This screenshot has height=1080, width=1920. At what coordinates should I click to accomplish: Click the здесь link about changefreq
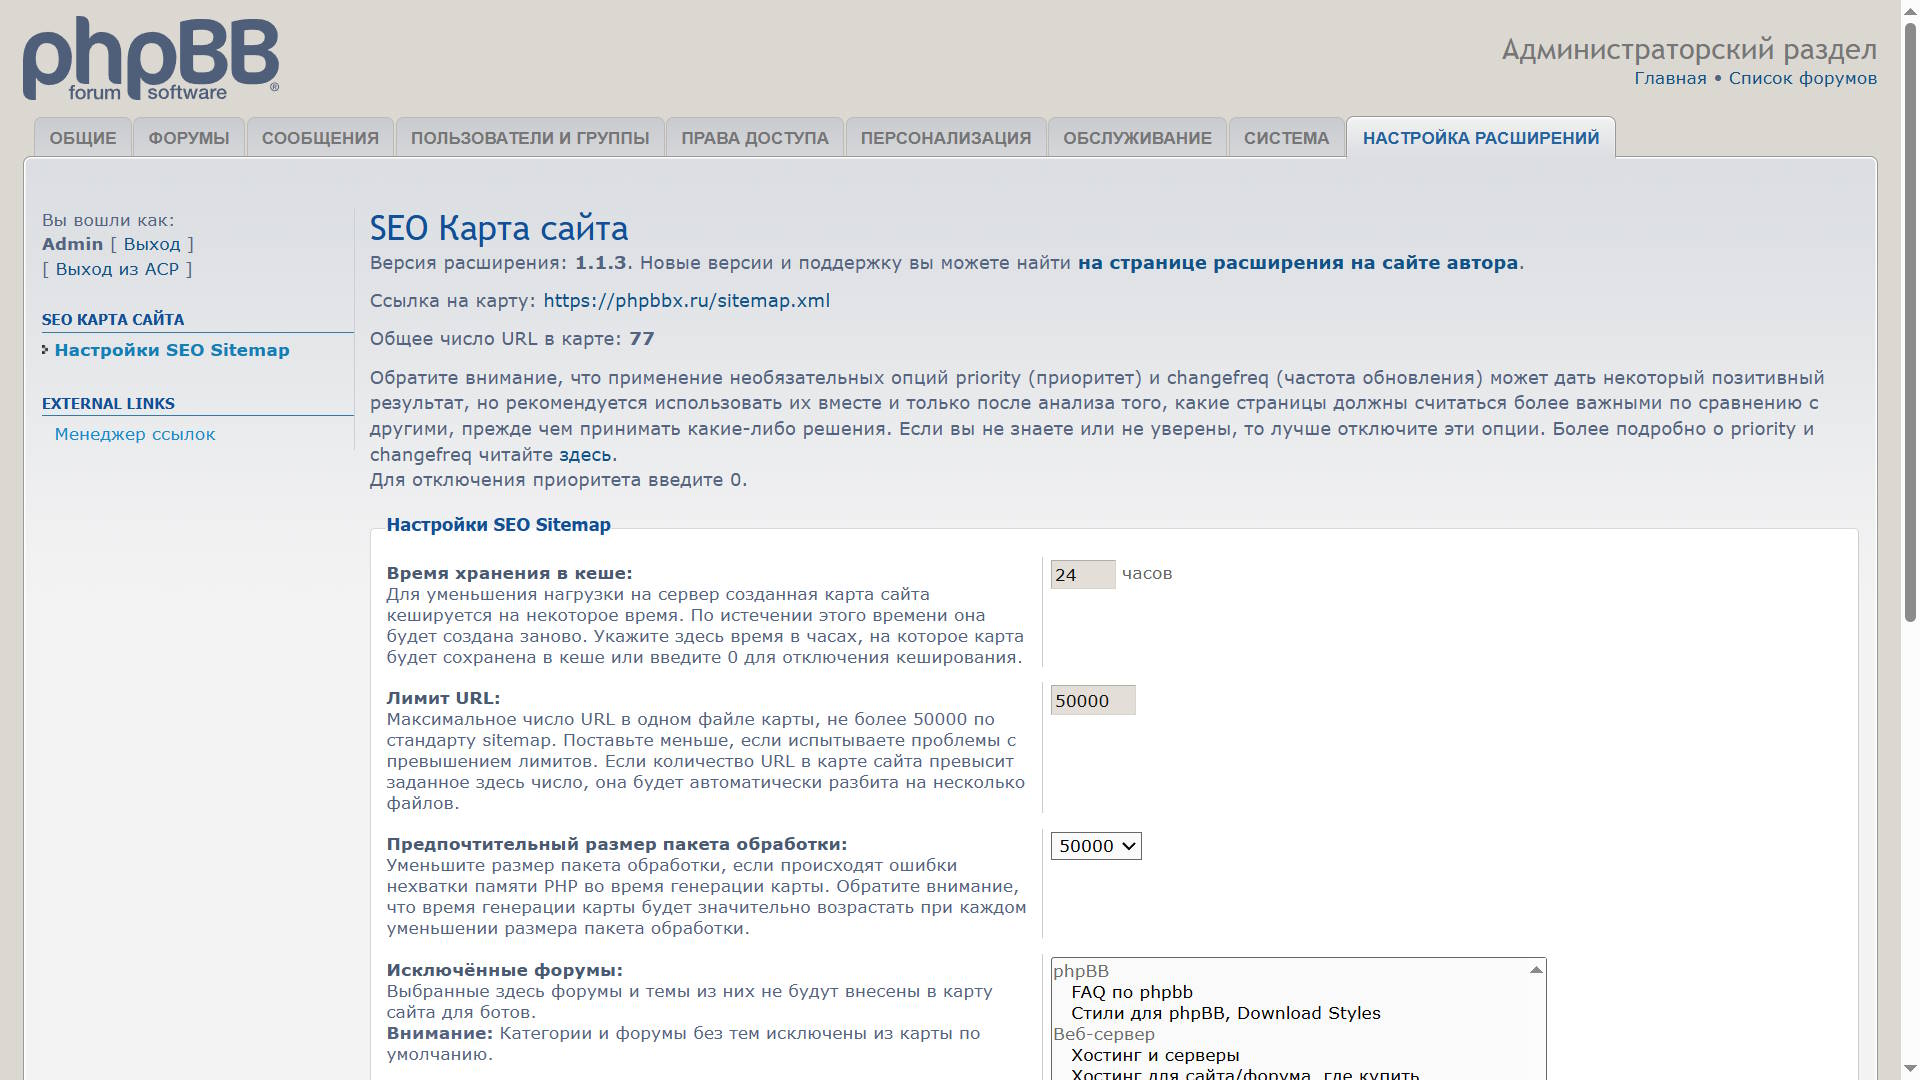pyautogui.click(x=585, y=455)
